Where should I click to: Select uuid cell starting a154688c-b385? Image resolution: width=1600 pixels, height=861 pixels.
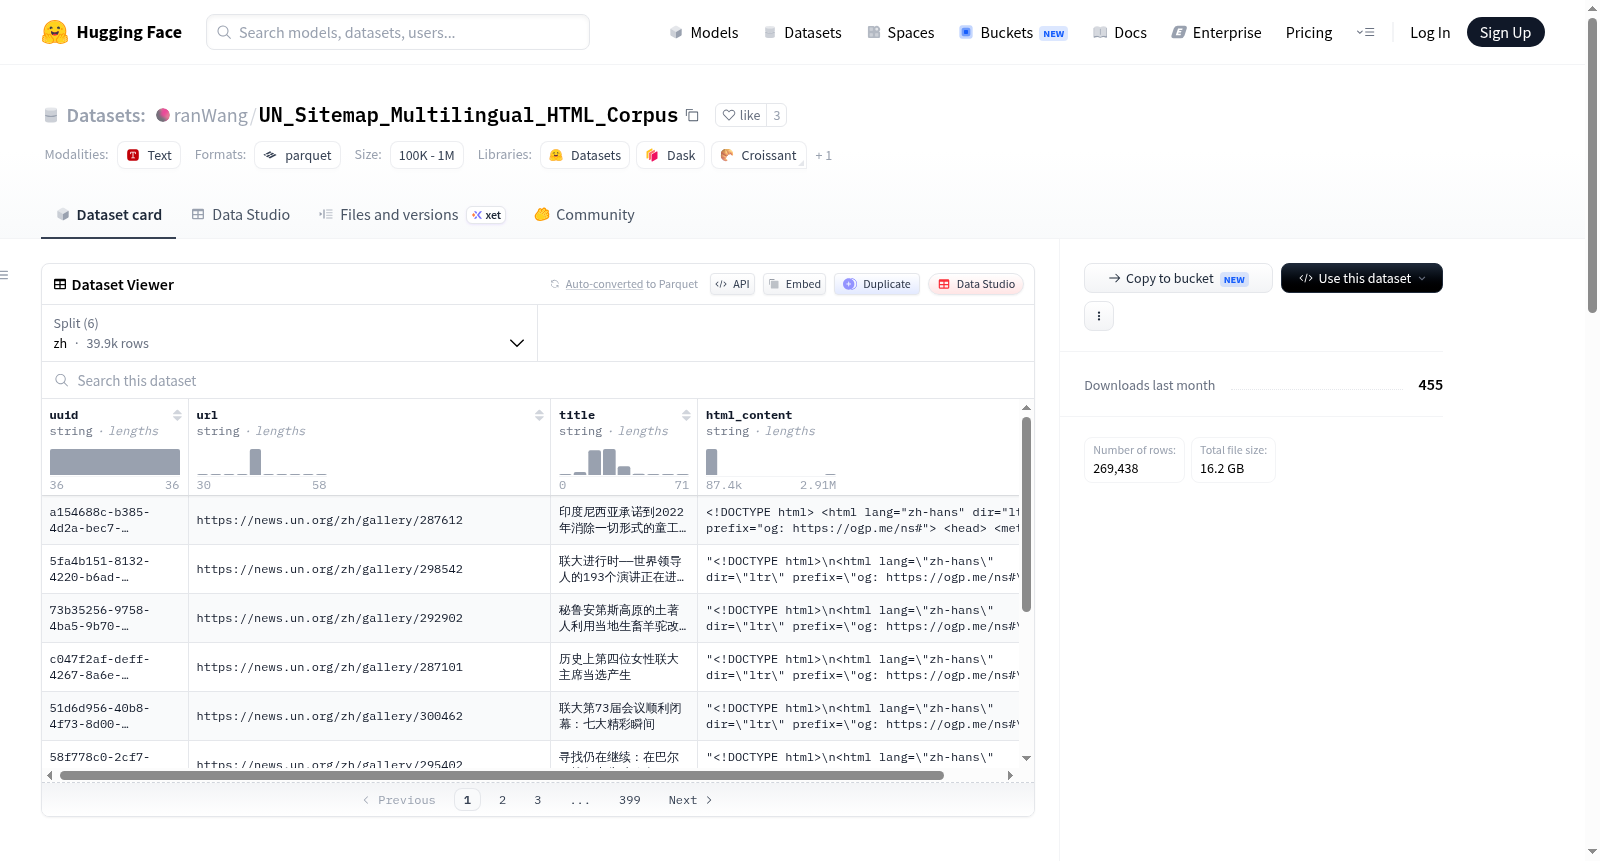click(115, 520)
